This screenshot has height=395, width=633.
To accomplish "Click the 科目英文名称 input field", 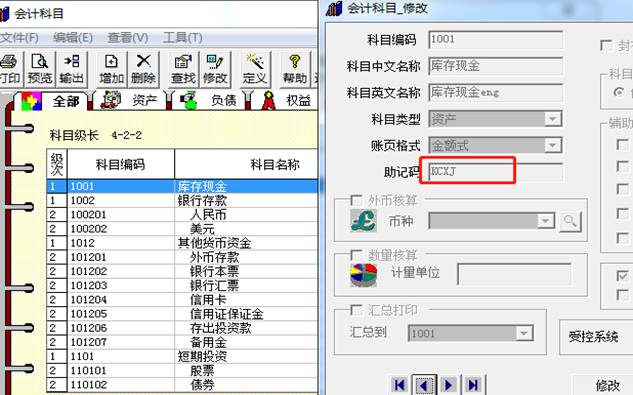I will click(495, 92).
